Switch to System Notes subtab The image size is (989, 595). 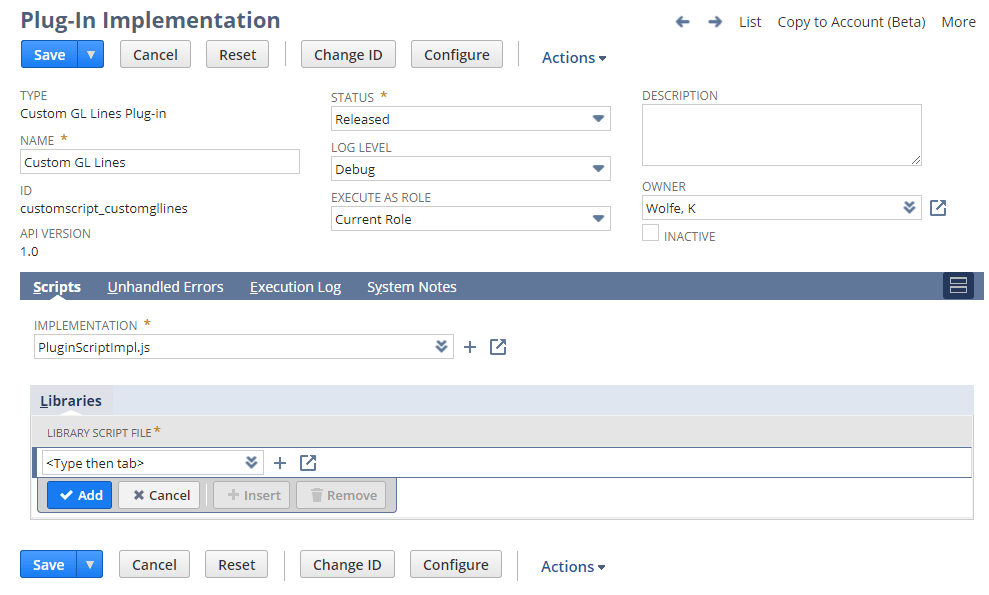tap(412, 287)
